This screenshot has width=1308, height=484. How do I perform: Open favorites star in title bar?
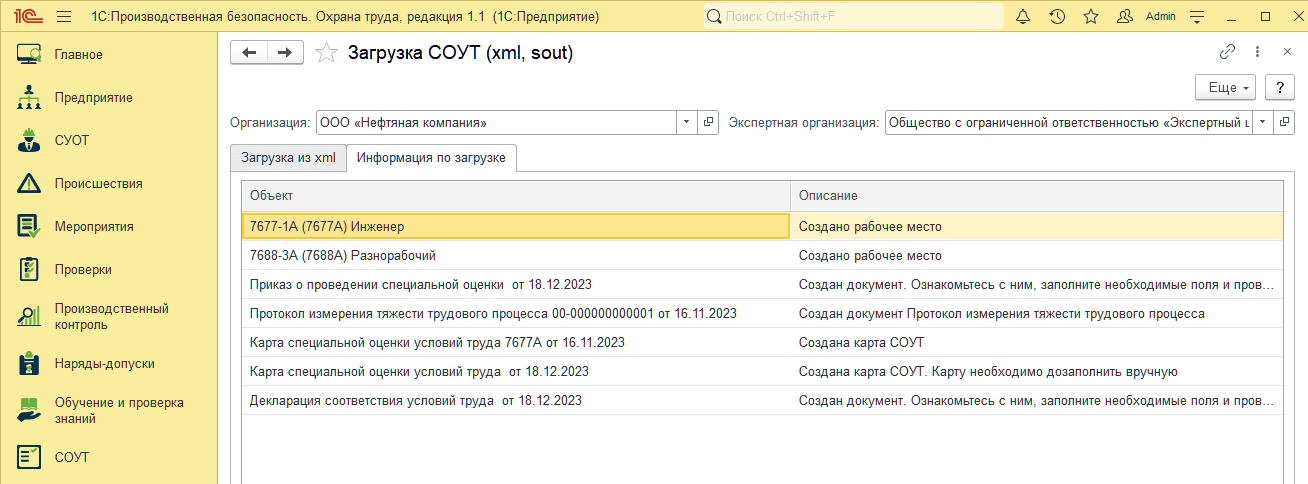click(1091, 17)
